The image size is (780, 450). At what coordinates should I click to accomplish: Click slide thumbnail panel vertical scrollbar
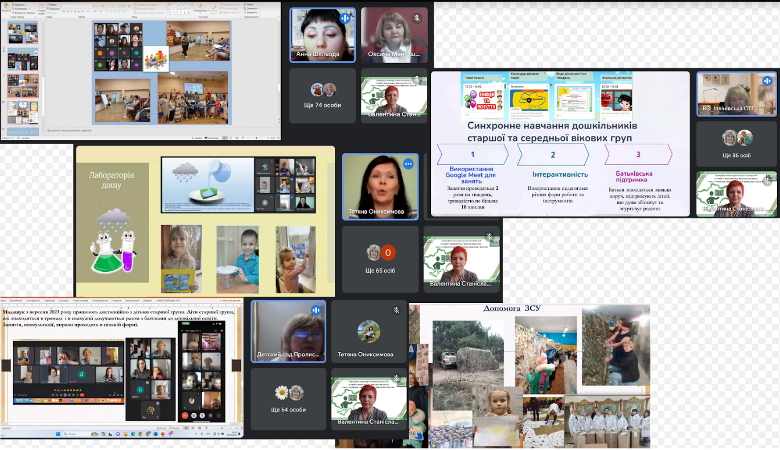coord(43,77)
